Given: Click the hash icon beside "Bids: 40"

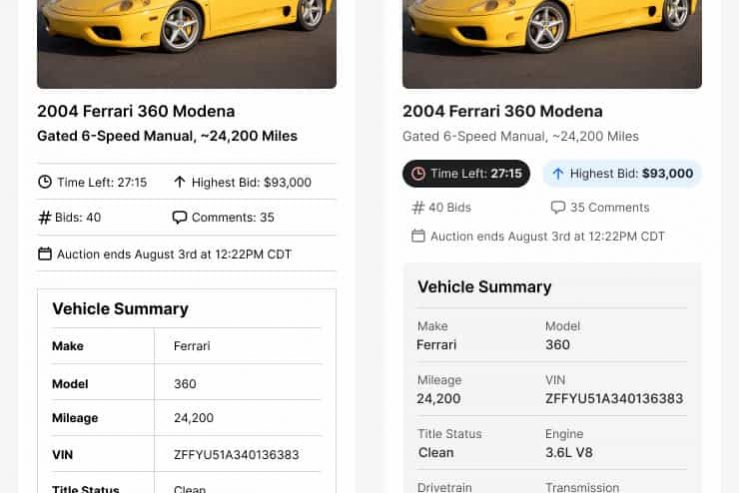Looking at the screenshot, I should tap(45, 218).
